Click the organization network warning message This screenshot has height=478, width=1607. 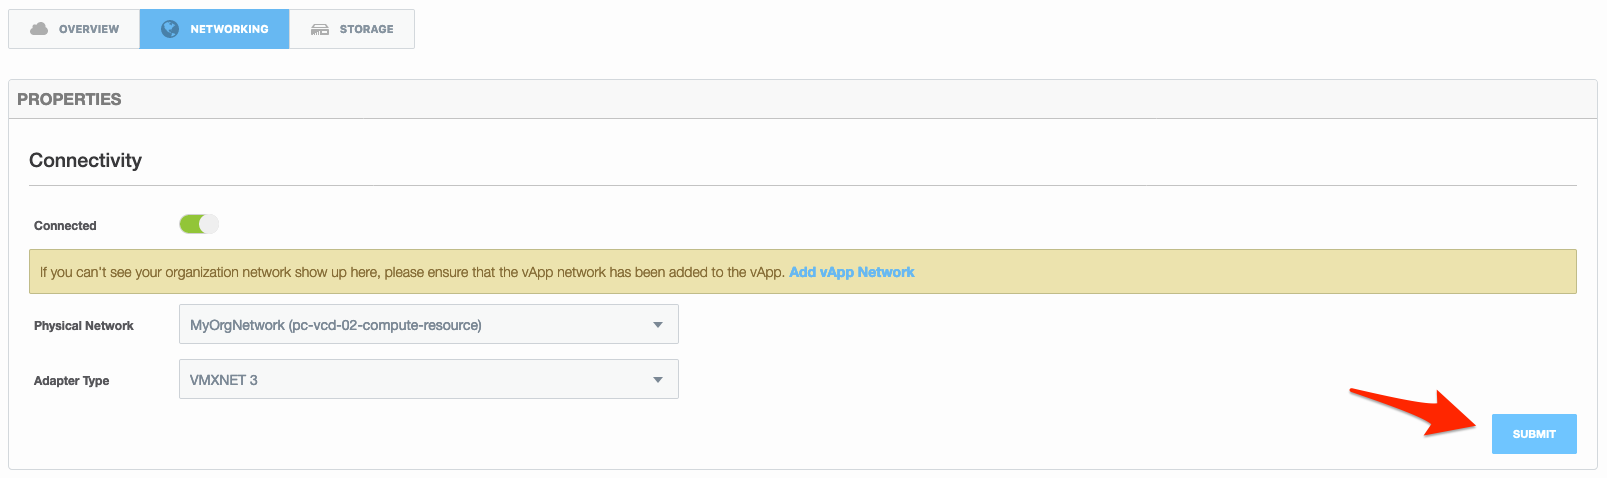point(803,272)
